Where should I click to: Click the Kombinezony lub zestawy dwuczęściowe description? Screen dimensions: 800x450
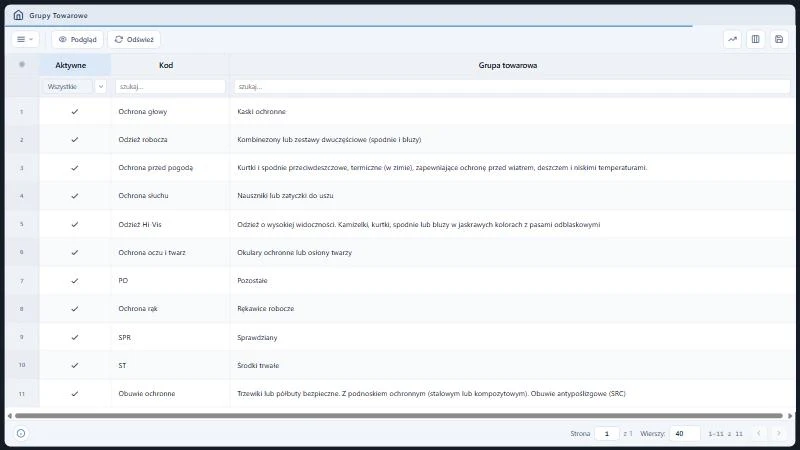pos(329,139)
